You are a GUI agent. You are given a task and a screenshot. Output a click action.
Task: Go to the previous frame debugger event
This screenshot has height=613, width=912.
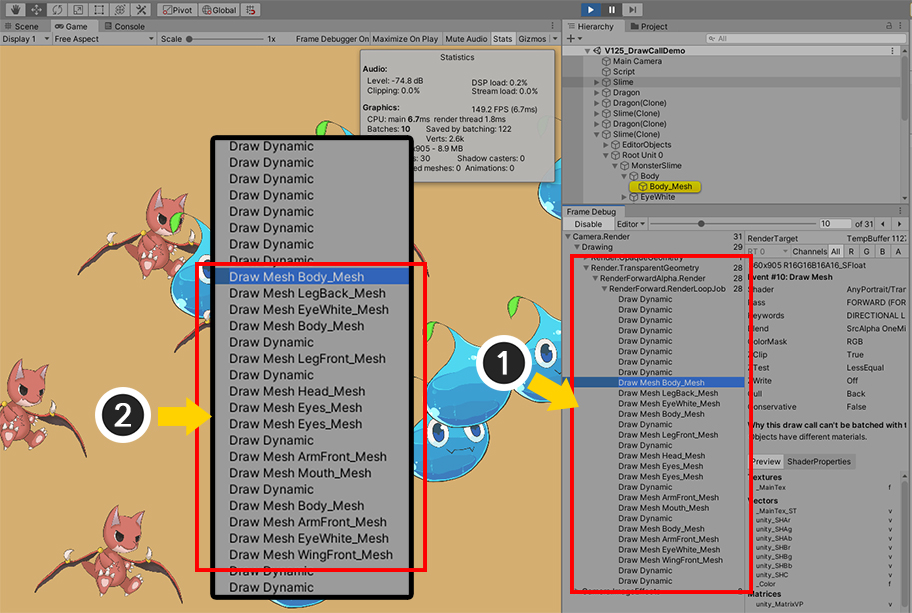click(883, 224)
